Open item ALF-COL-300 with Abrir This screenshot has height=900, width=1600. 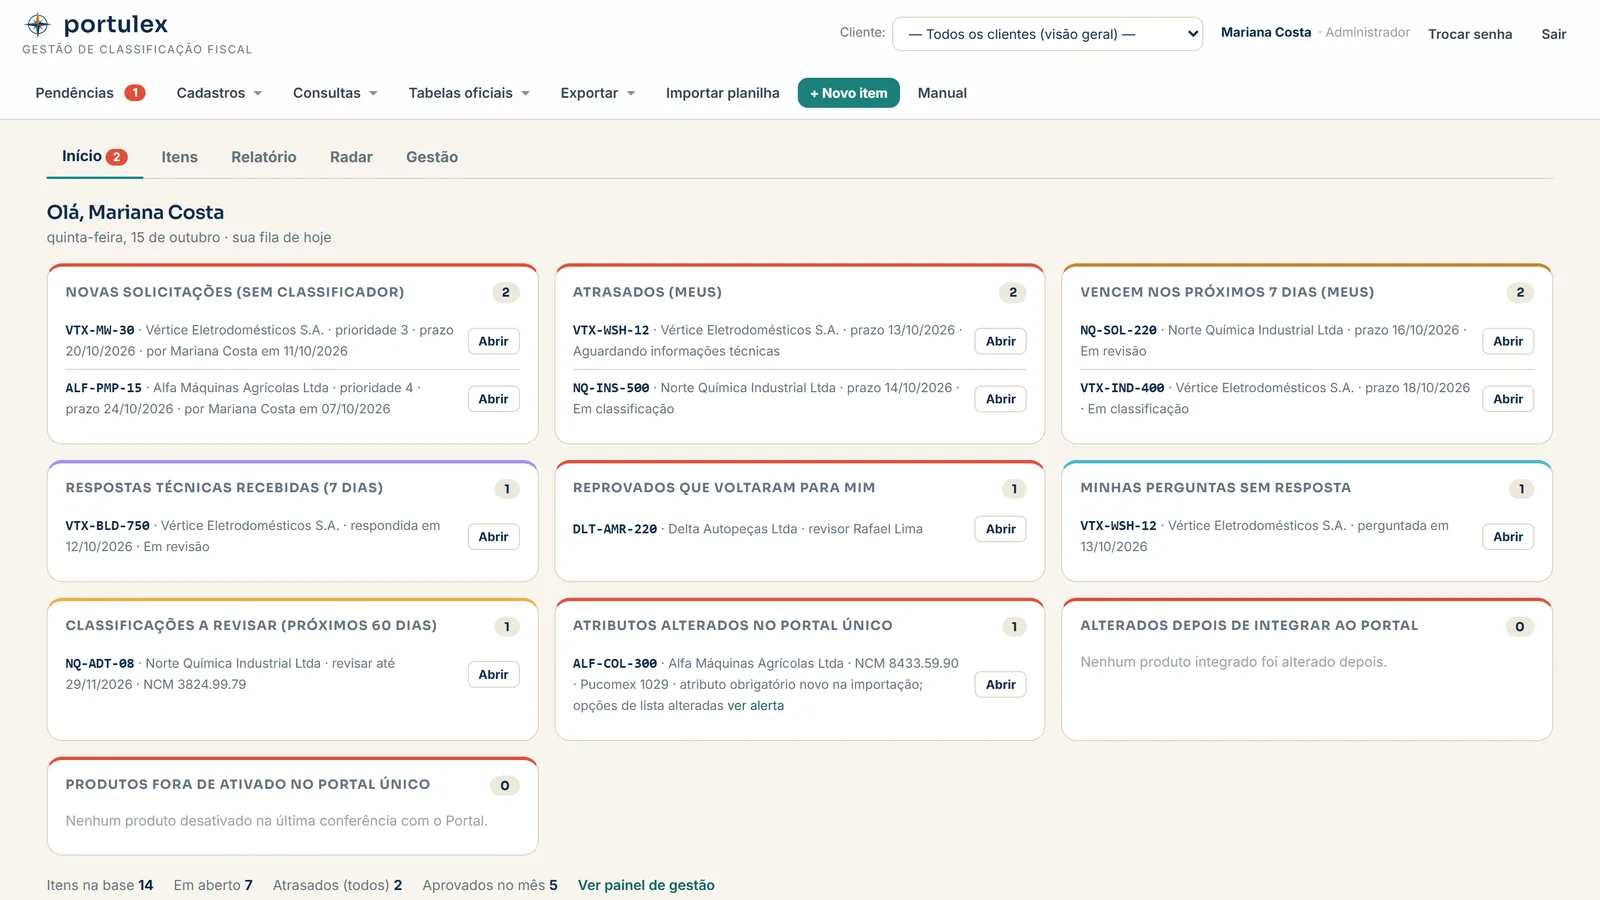[1000, 685]
